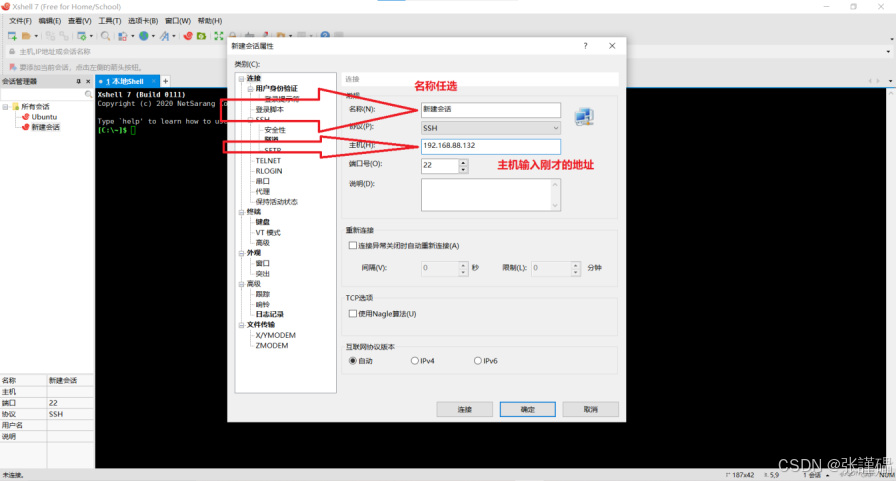Viewport: 896px width, 481px height.
Task: Click the lock icon in the address bar
Action: tap(12, 51)
